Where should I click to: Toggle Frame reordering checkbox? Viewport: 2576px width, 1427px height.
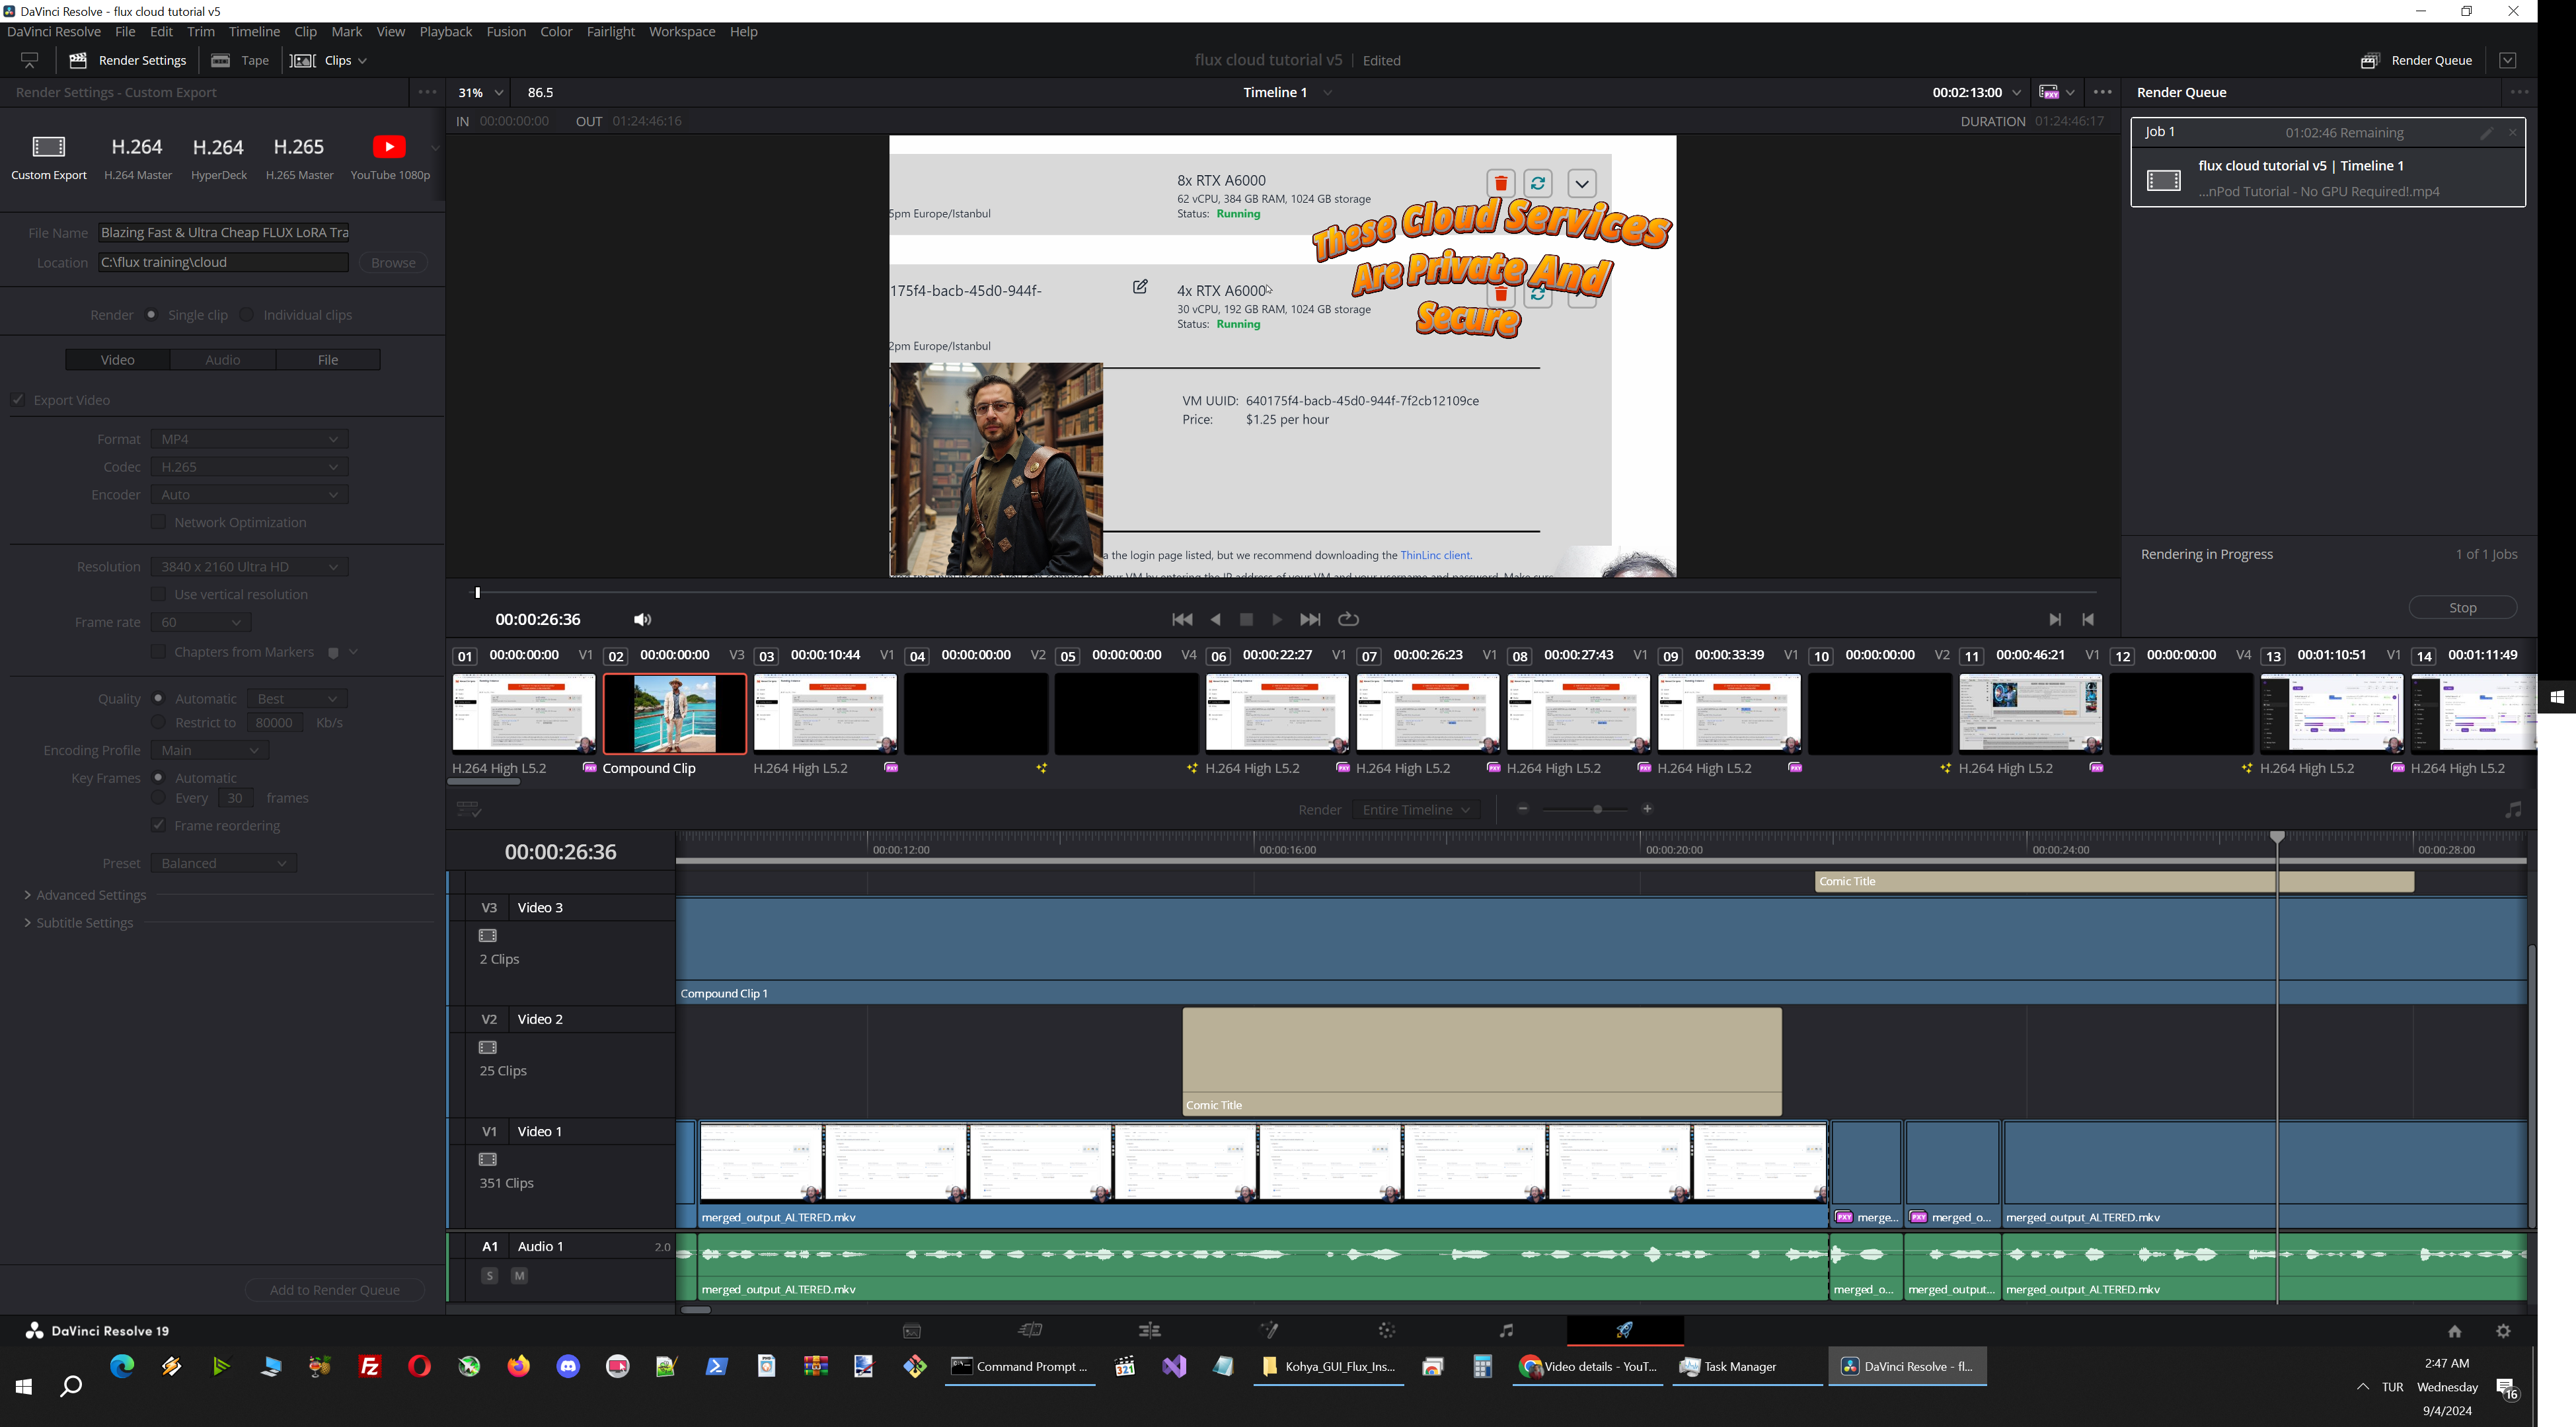click(x=158, y=825)
